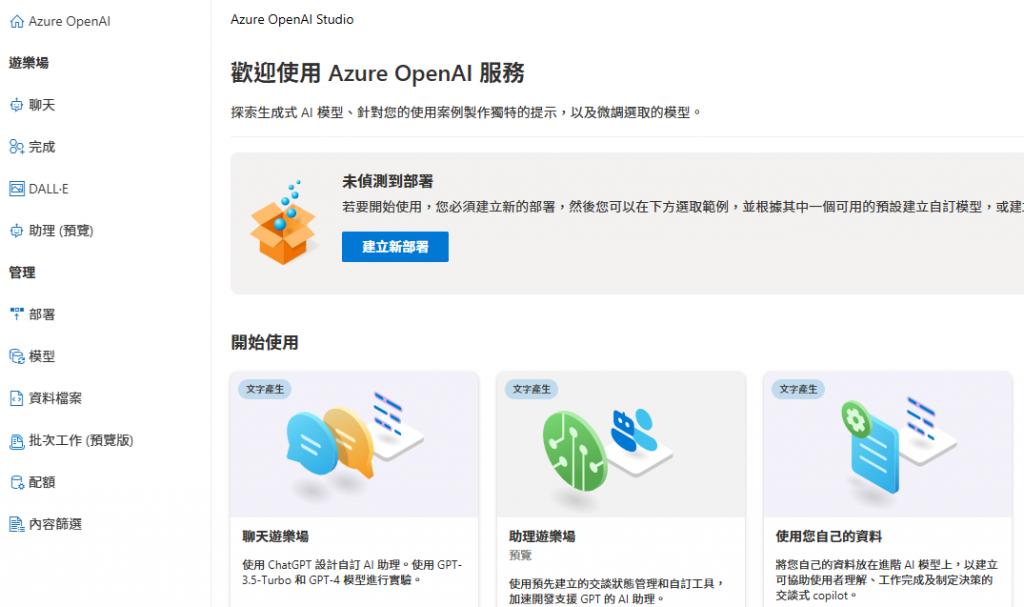Click the 若要開始使用 deployment instruction text
This screenshot has width=1024, height=607.
pyautogui.click(x=682, y=207)
